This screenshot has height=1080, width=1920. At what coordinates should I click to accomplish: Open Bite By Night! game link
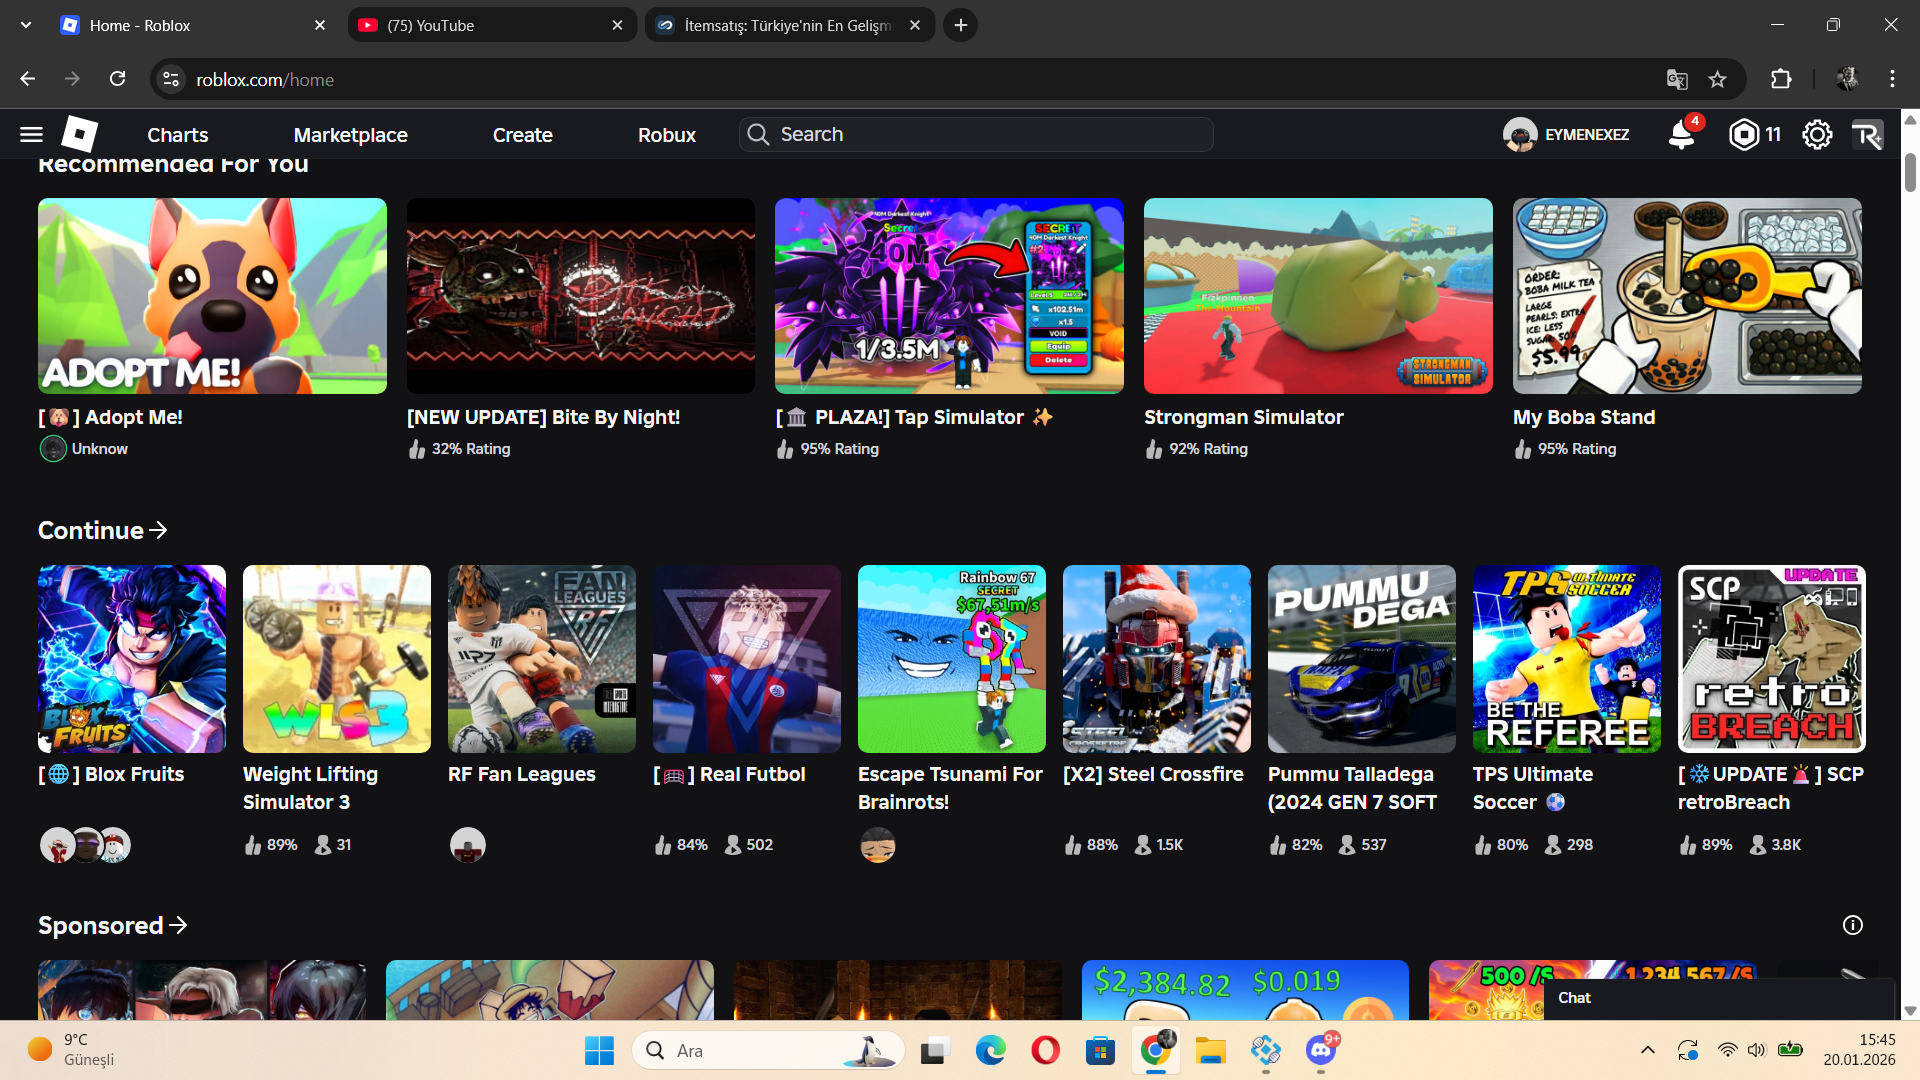click(x=544, y=417)
